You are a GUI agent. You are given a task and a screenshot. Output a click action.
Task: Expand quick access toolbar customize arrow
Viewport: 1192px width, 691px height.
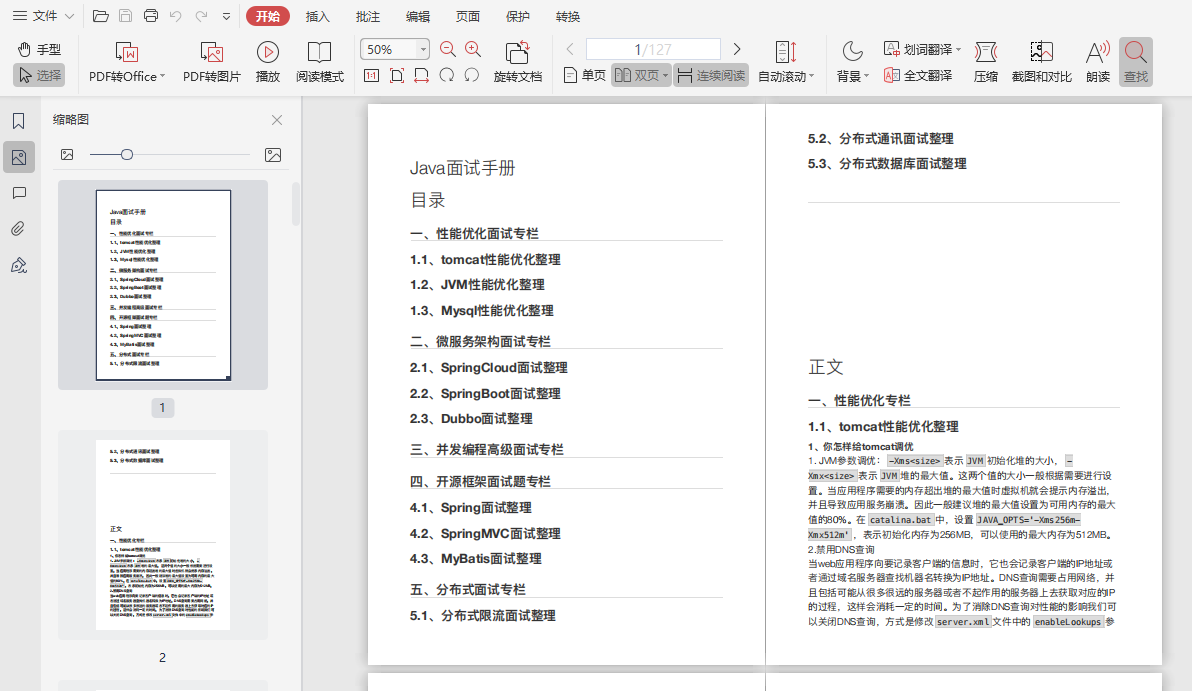pyautogui.click(x=227, y=16)
